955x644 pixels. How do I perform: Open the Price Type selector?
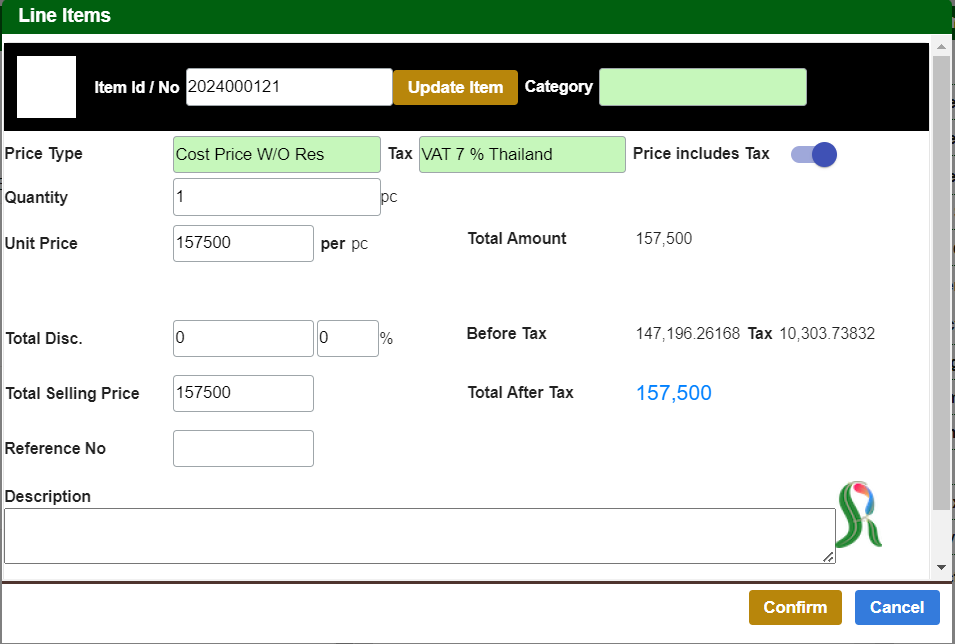pyautogui.click(x=277, y=154)
